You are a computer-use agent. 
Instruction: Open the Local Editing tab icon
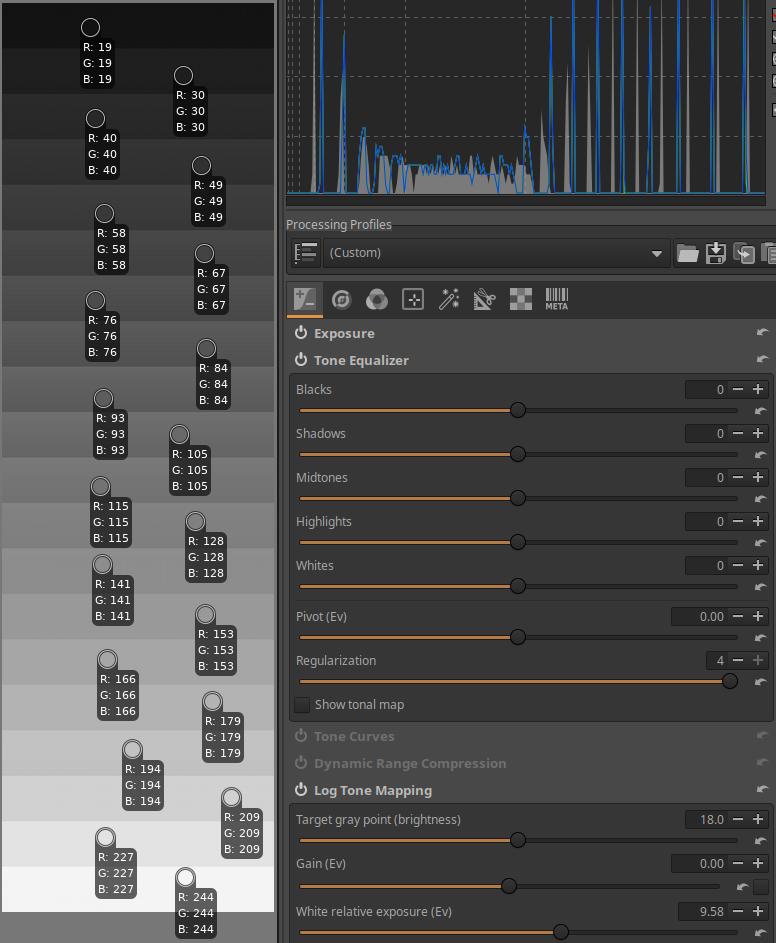[x=413, y=299]
